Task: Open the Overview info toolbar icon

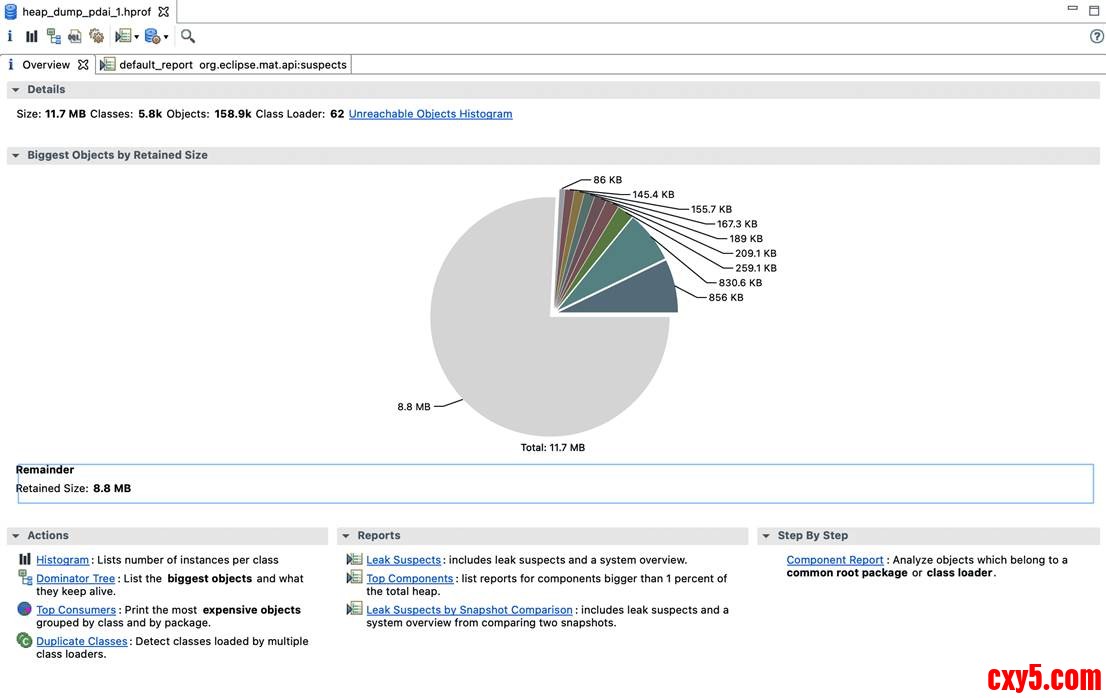Action: [x=10, y=36]
